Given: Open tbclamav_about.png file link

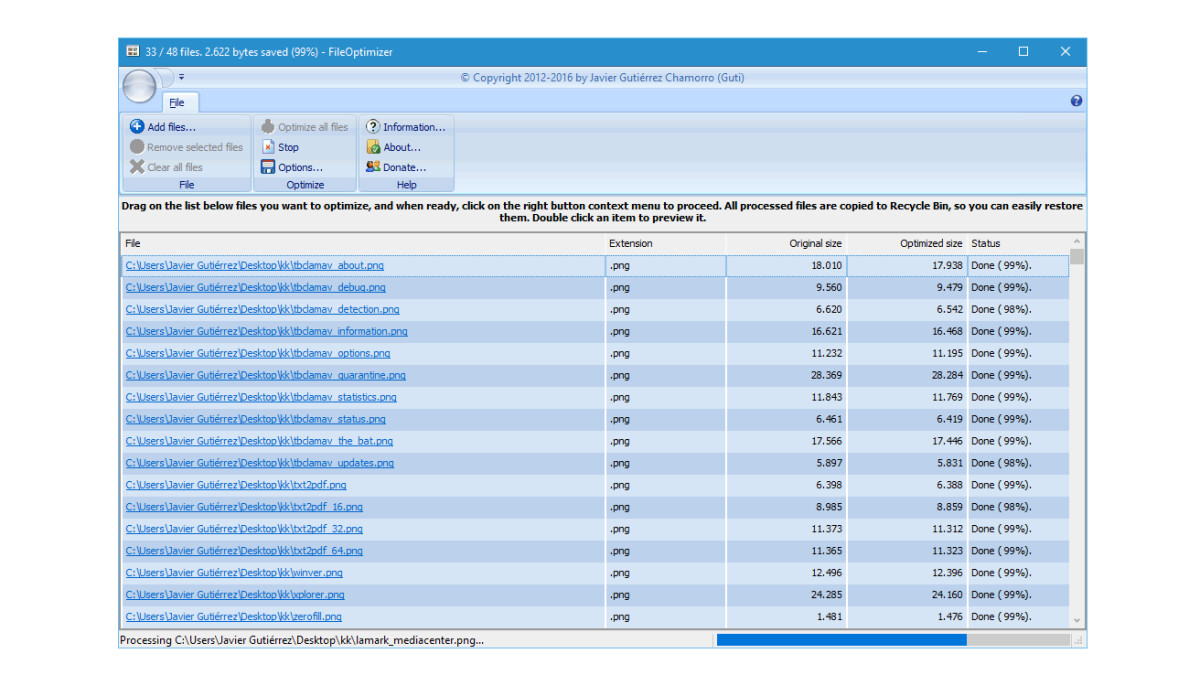Looking at the screenshot, I should [x=254, y=266].
